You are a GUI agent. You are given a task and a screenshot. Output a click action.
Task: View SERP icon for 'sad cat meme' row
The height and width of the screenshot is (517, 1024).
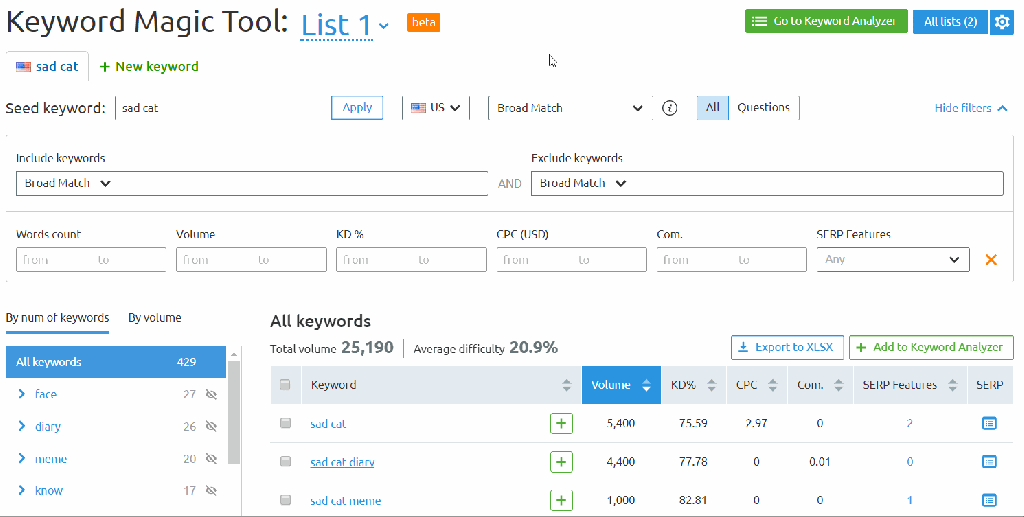[x=989, y=501]
